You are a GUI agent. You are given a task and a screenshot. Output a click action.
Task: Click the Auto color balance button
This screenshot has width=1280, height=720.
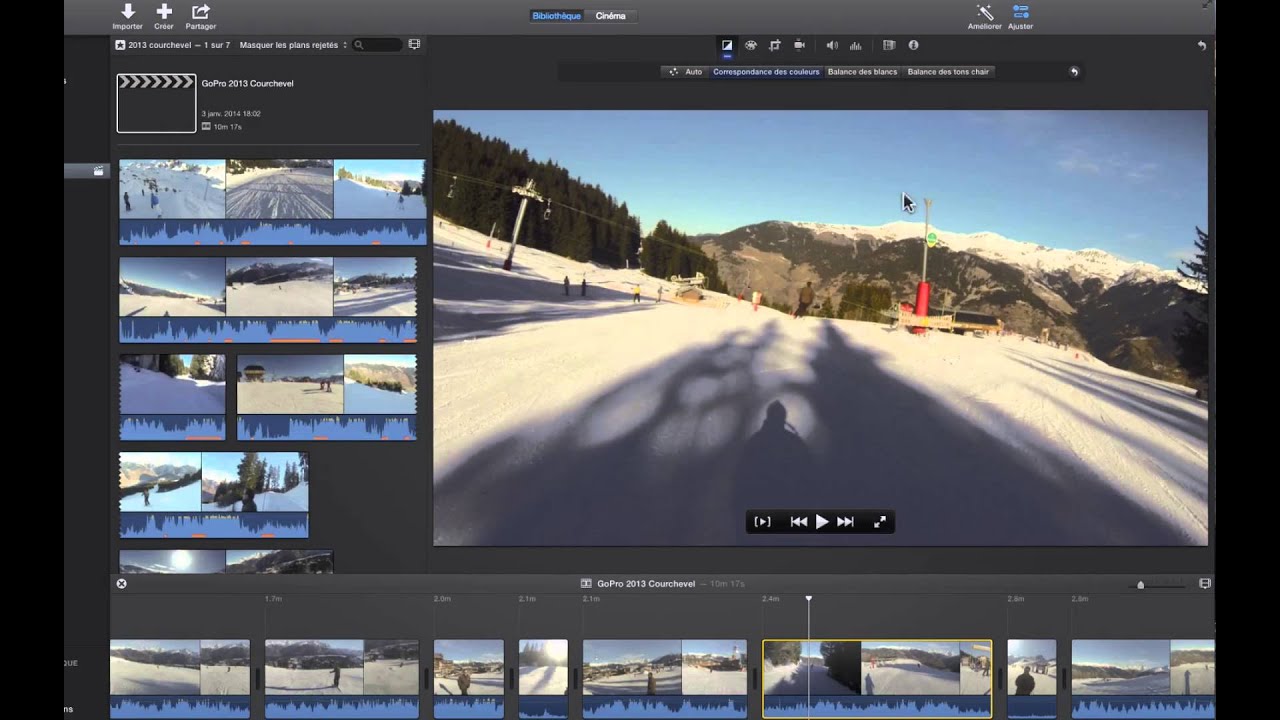686,72
